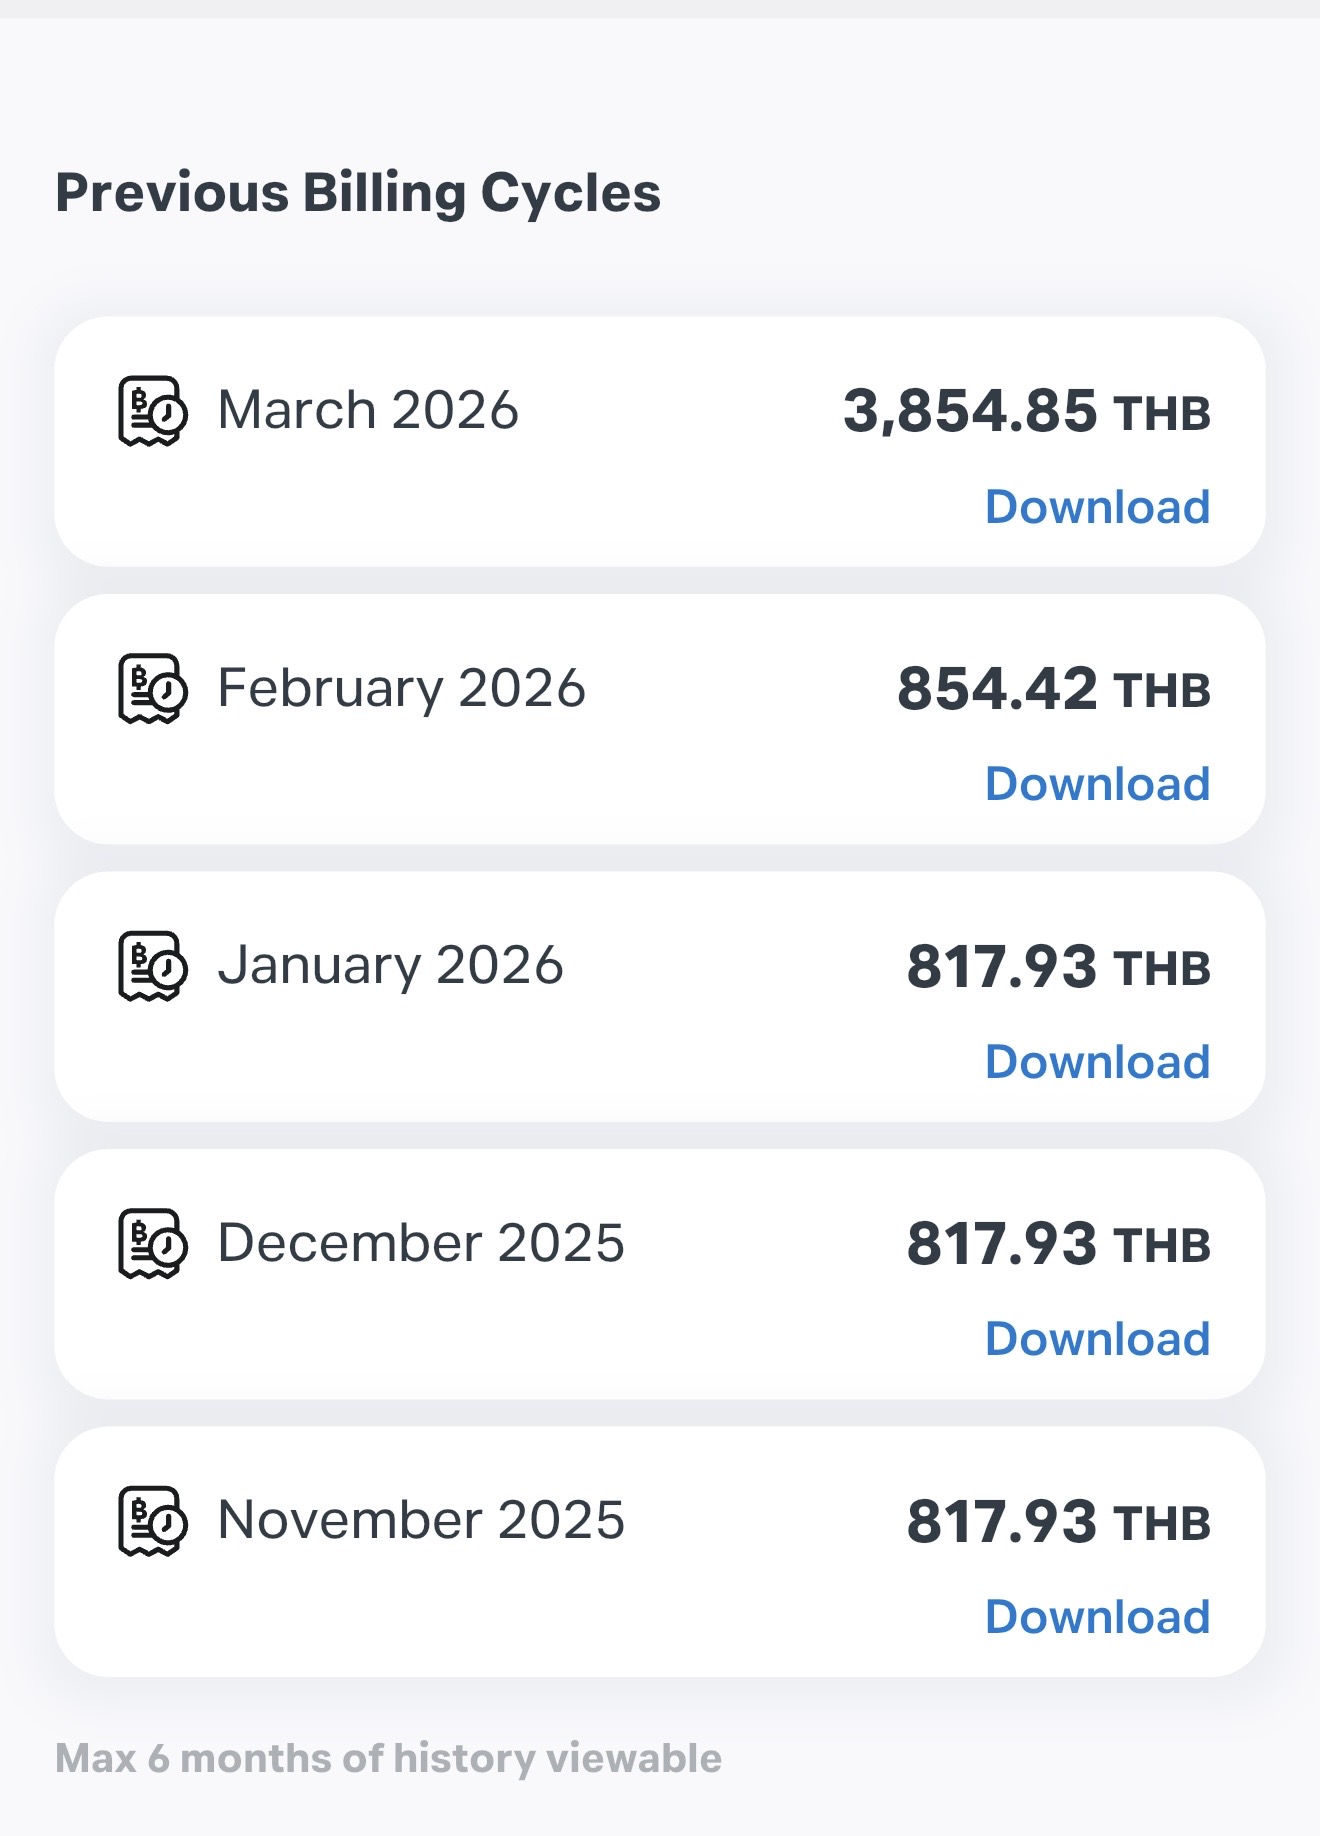Select the November 2025 billing cycle label

point(421,1521)
